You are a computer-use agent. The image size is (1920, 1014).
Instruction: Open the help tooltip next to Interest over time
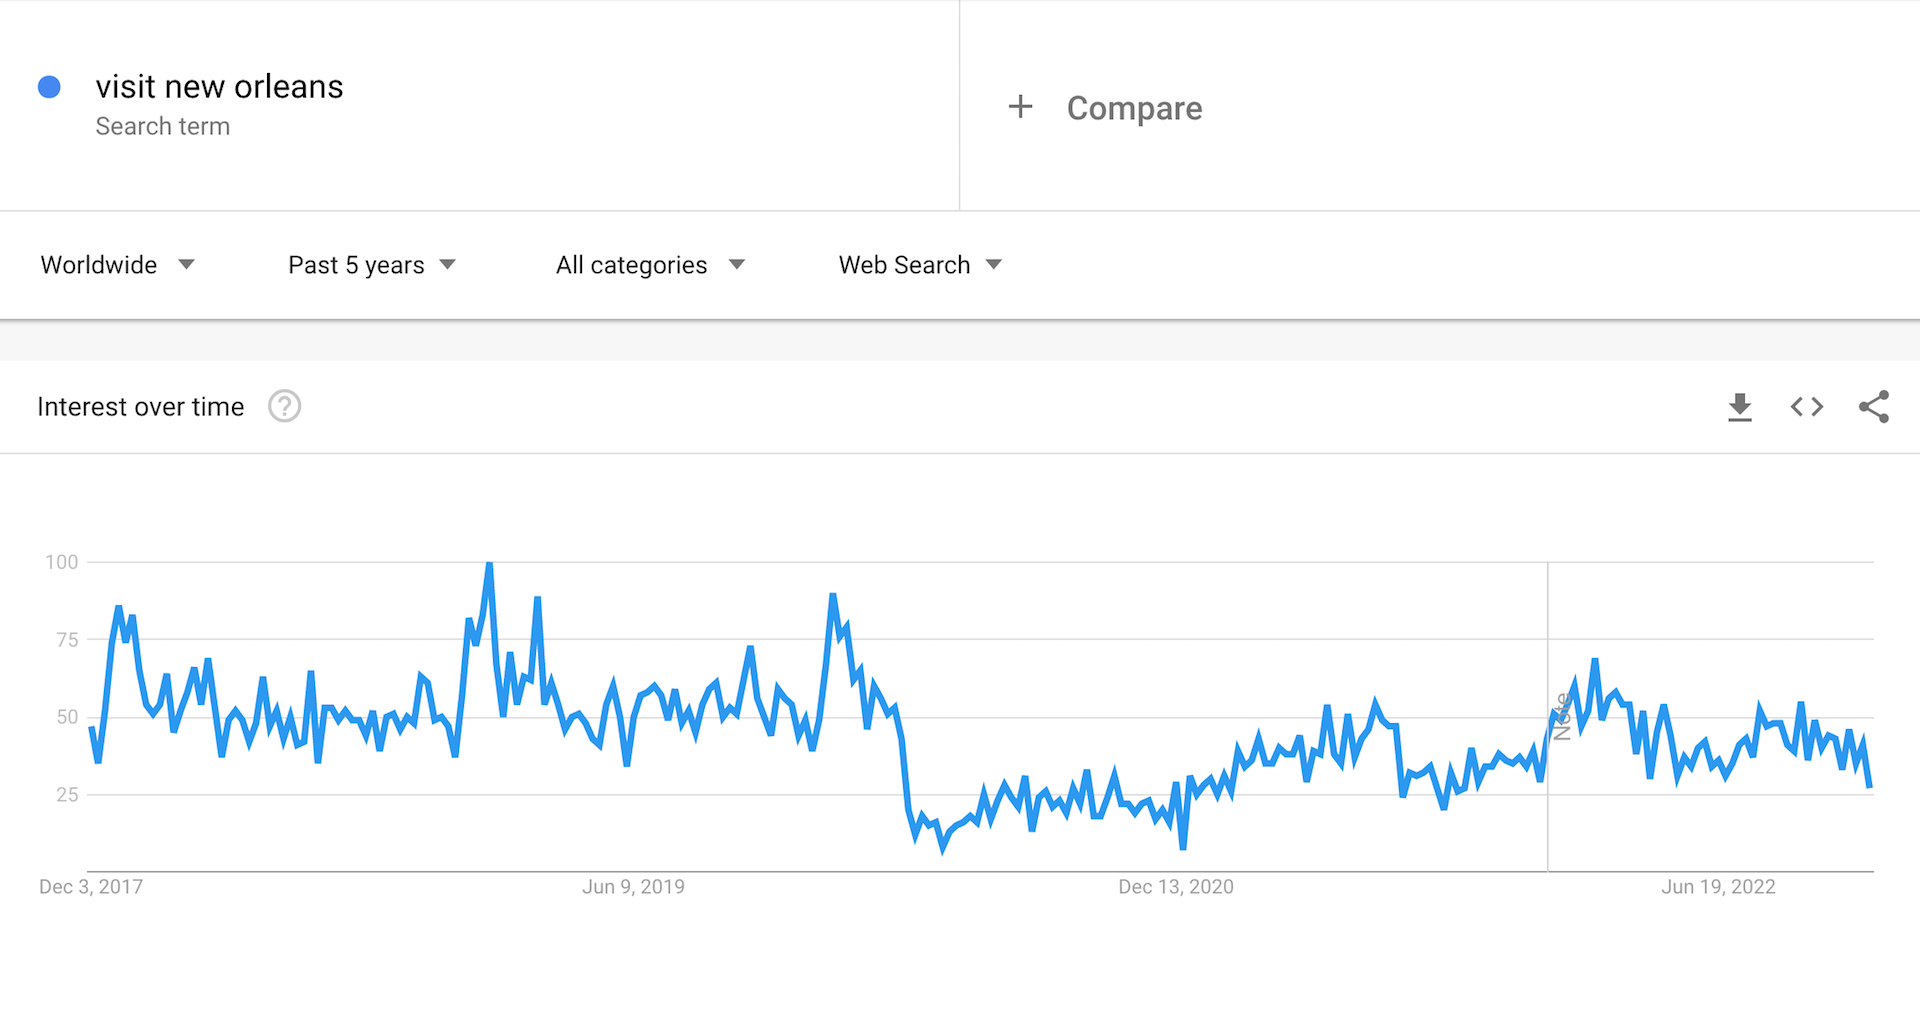(x=284, y=406)
